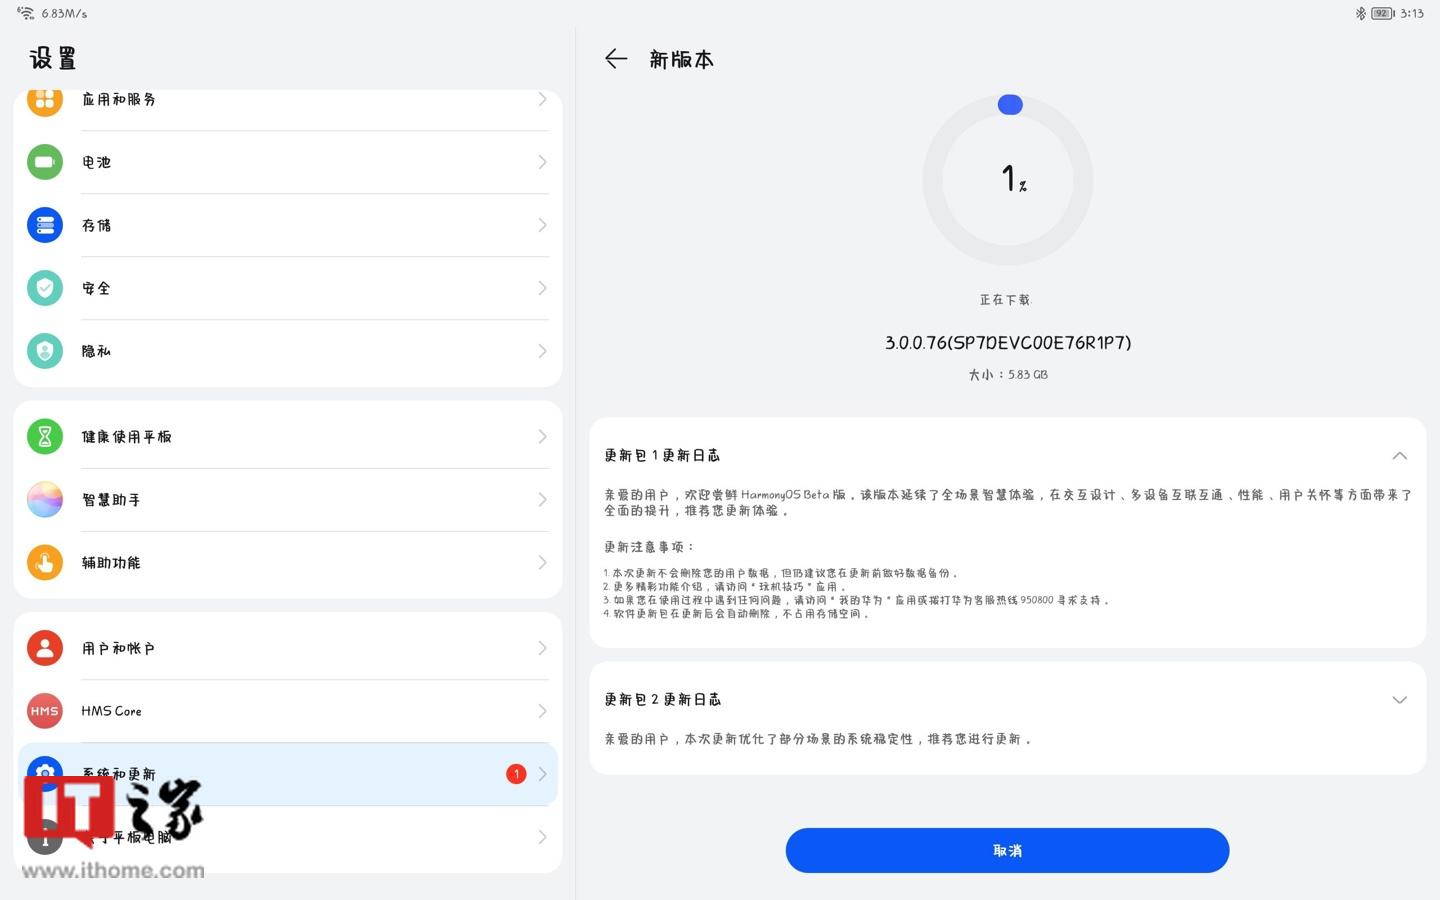Tap the 更新注意事项 heading
The image size is (1440, 900).
pyautogui.click(x=649, y=547)
